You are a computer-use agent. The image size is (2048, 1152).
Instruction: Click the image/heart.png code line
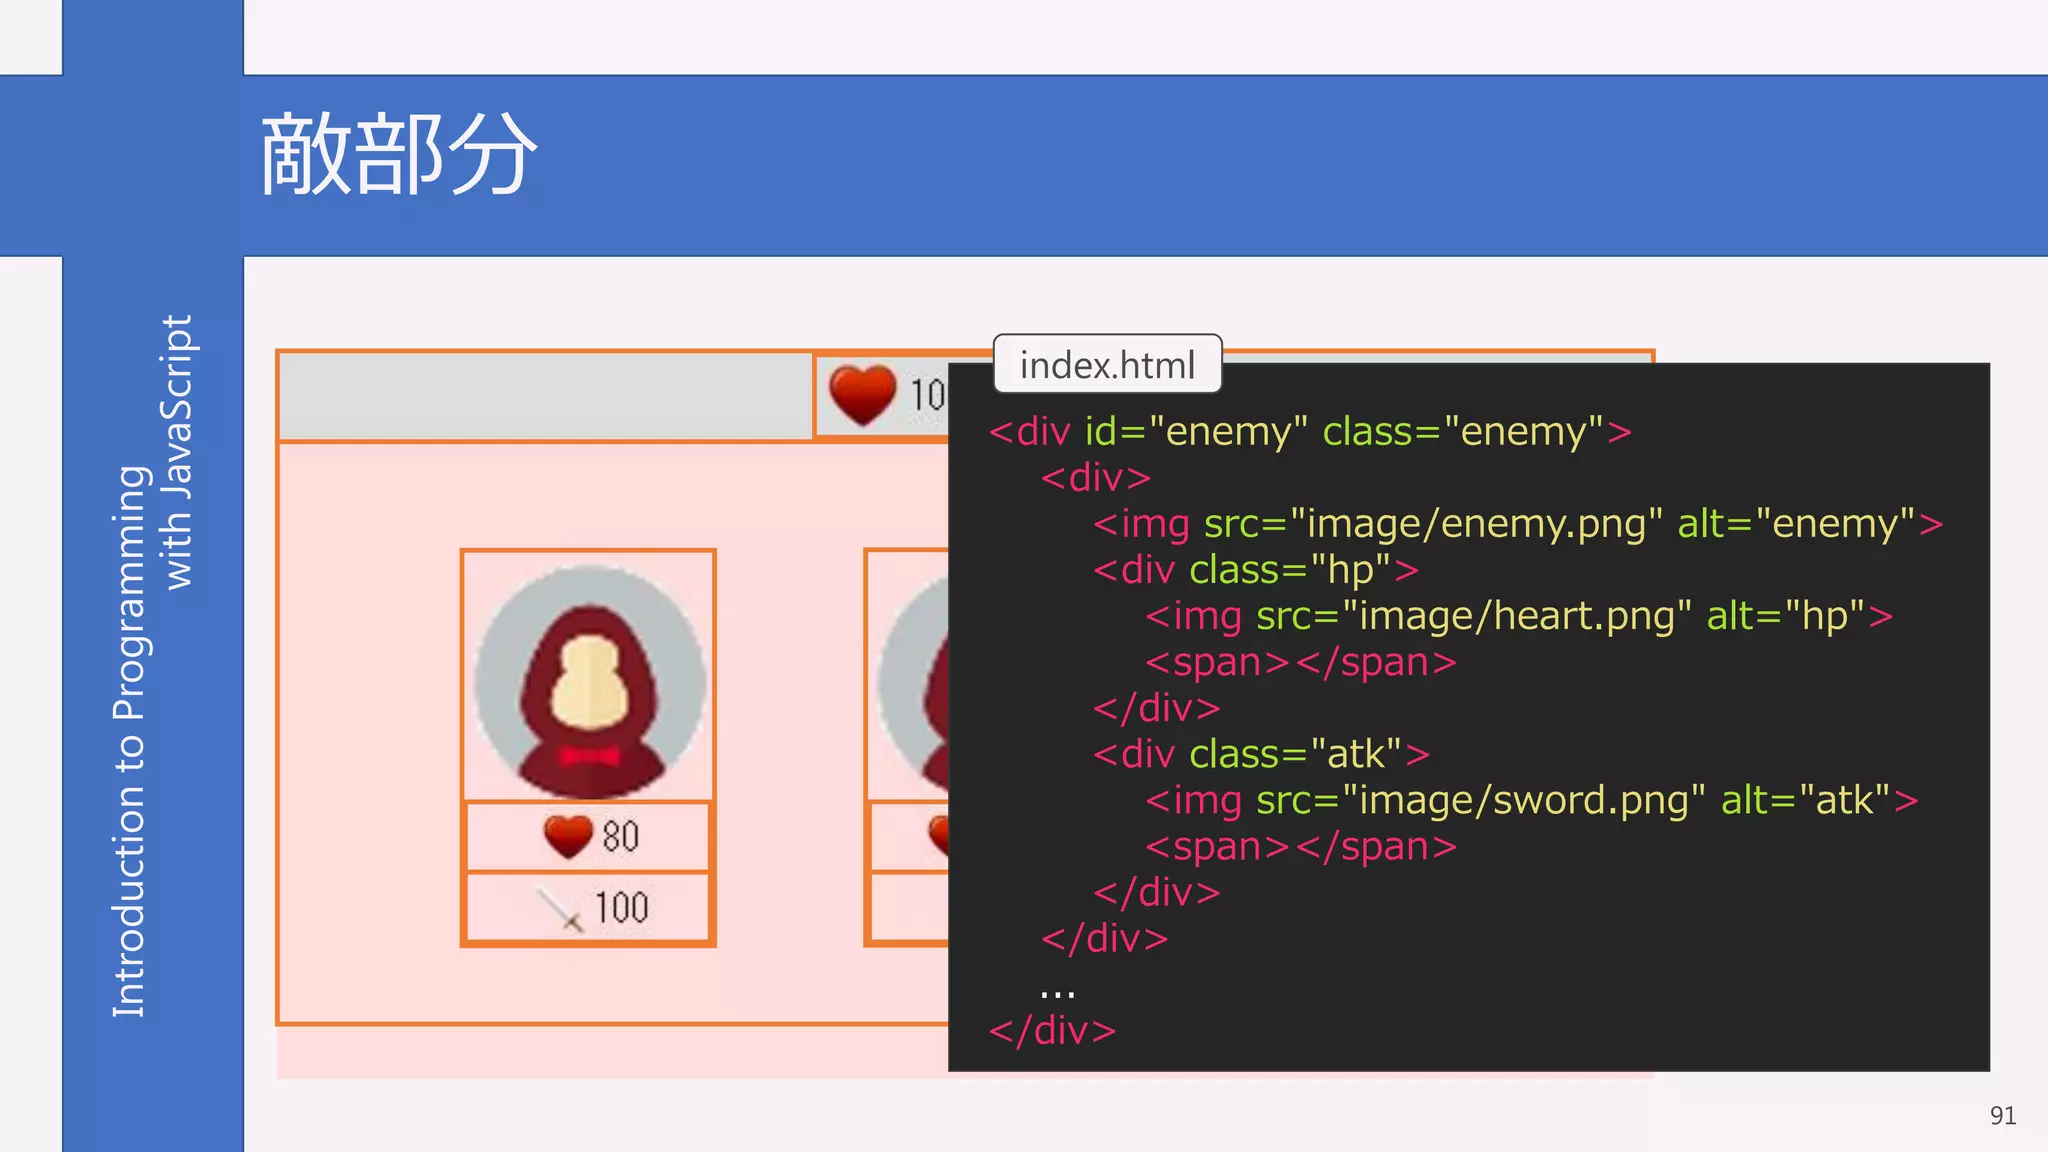[1519, 616]
